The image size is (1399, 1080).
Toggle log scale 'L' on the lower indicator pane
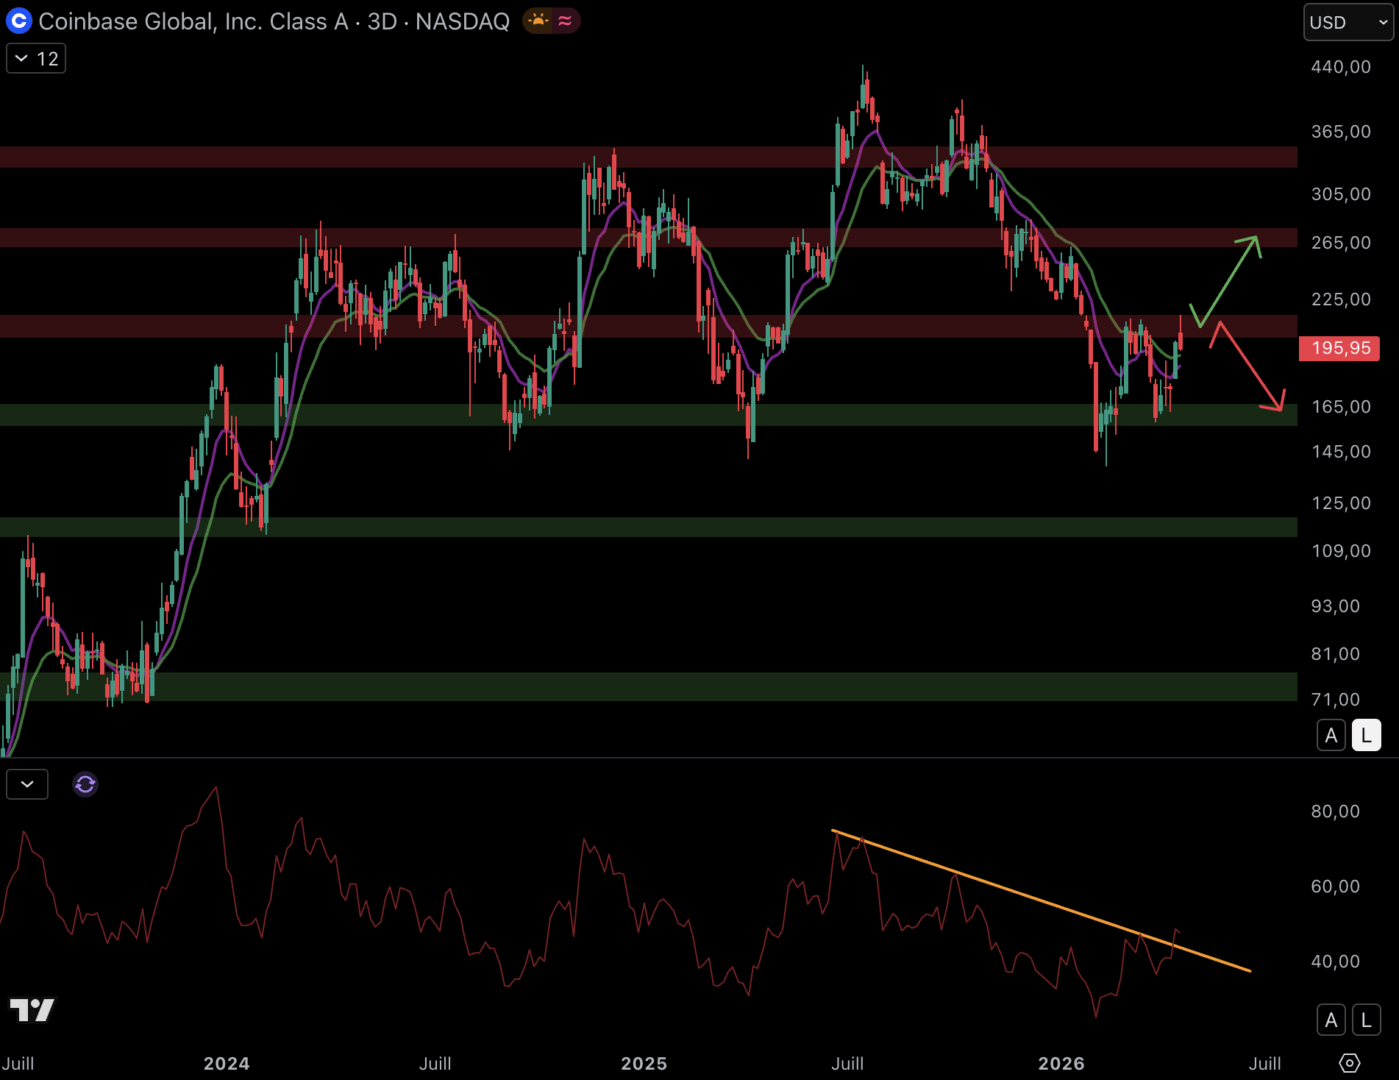click(x=1366, y=1020)
